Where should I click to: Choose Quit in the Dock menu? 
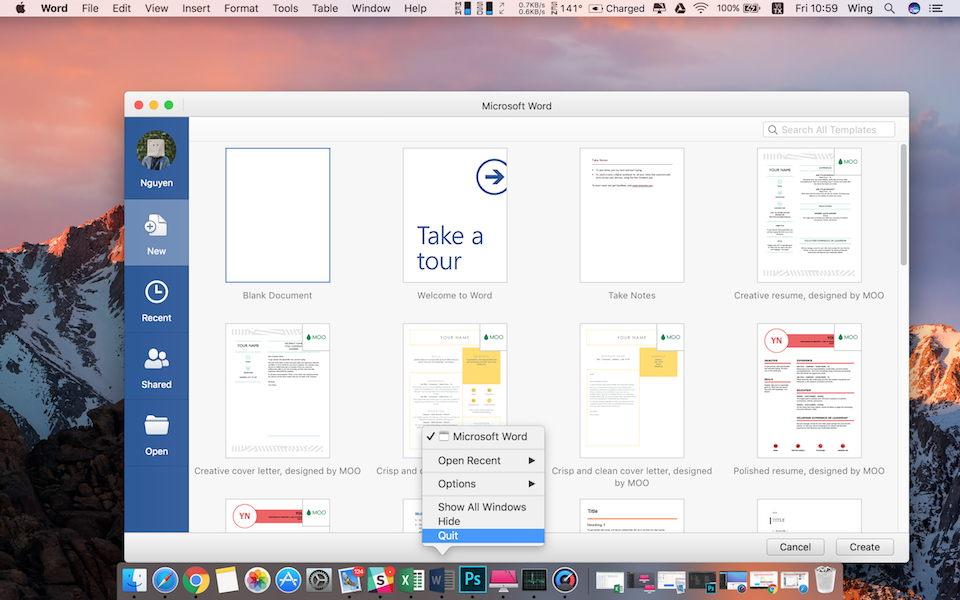(483, 535)
